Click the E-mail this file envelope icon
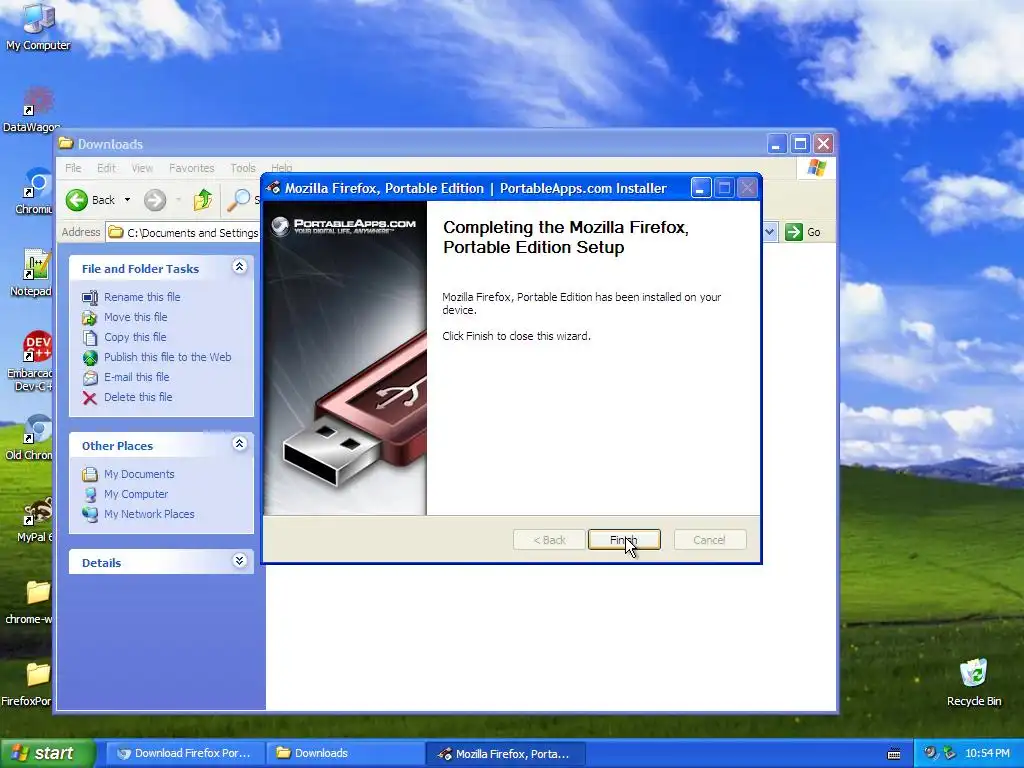1024x768 pixels. pyautogui.click(x=89, y=377)
